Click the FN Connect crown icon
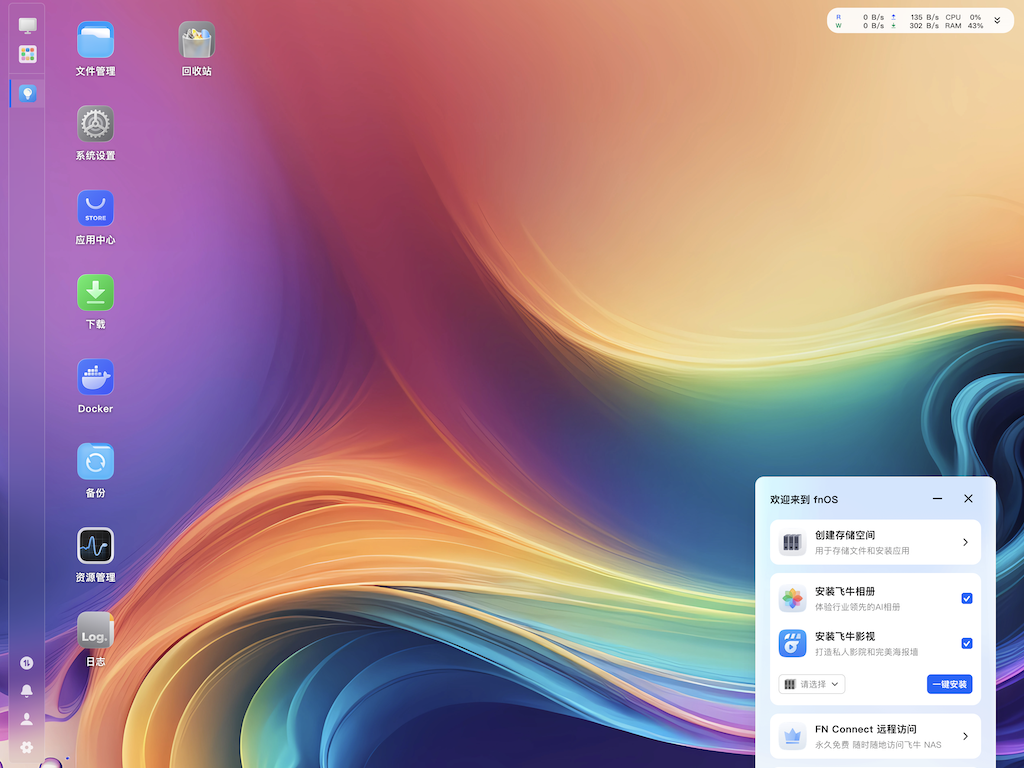 [x=792, y=736]
